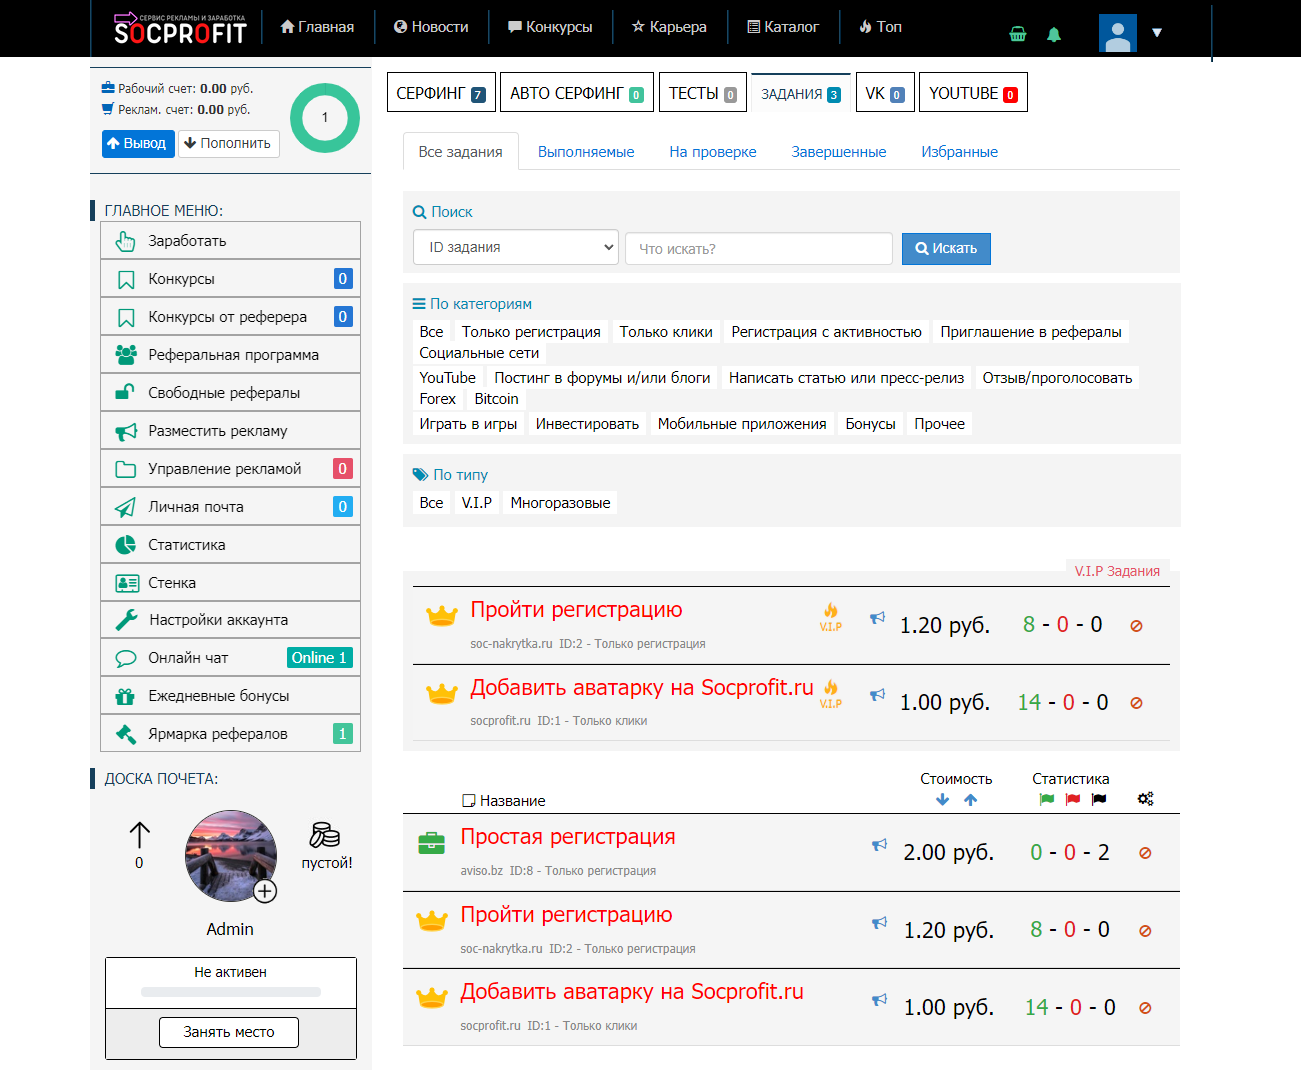Image resolution: width=1301 pixels, height=1070 pixels.
Task: Click the 'Пополнить' deposit button
Action: tap(229, 143)
